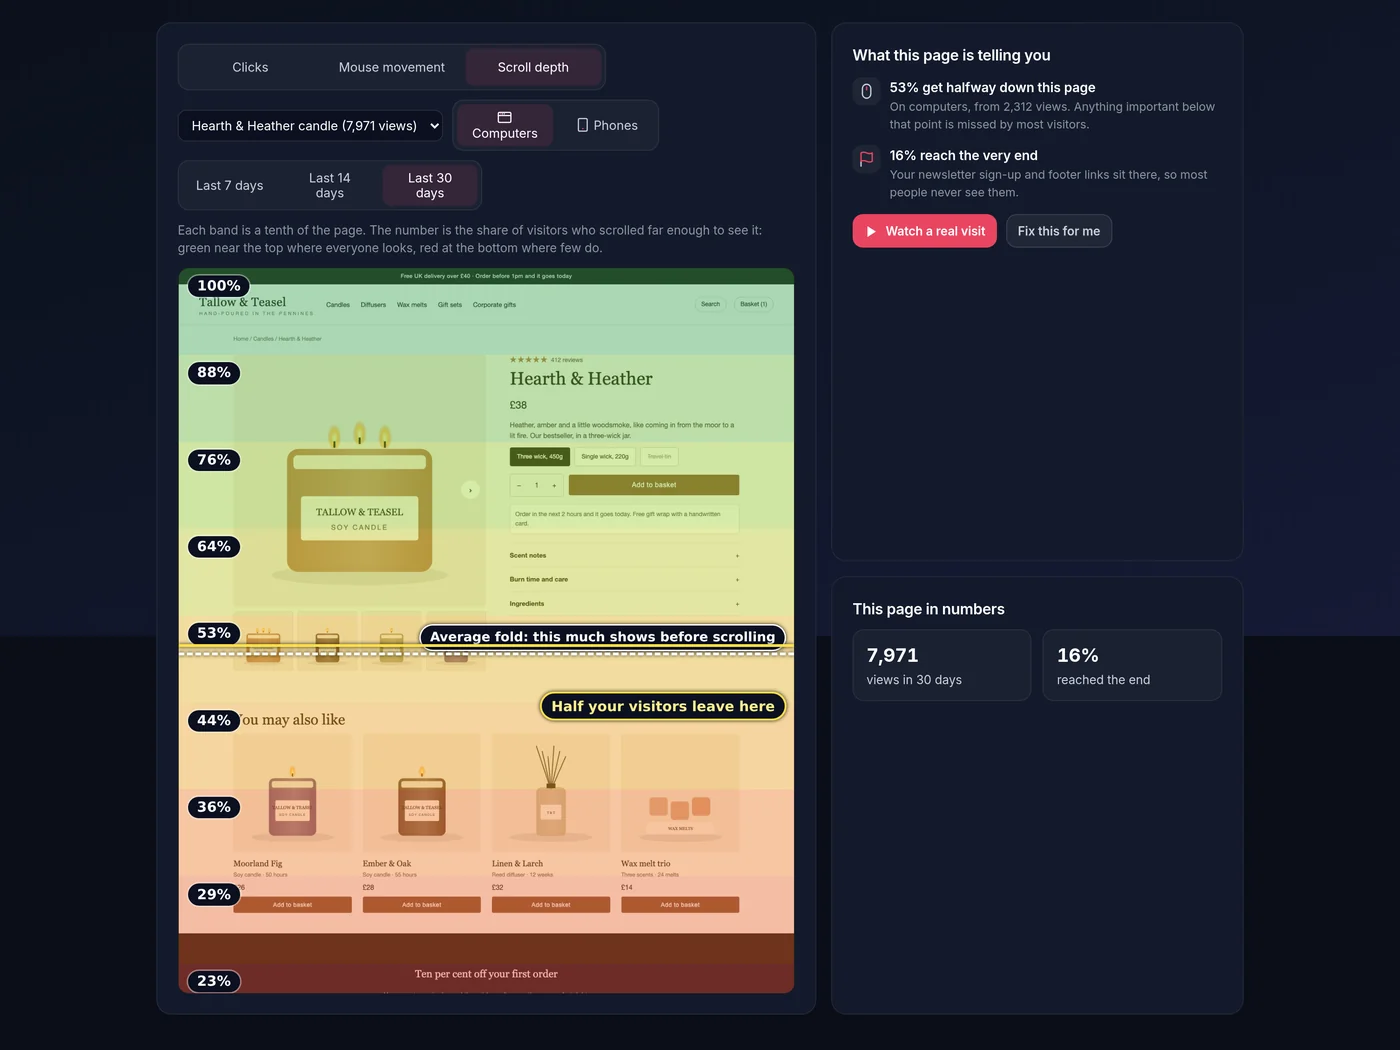This screenshot has width=1400, height=1050.
Task: Click the main Add to basket button for Hearth & Heather
Action: coord(654,486)
